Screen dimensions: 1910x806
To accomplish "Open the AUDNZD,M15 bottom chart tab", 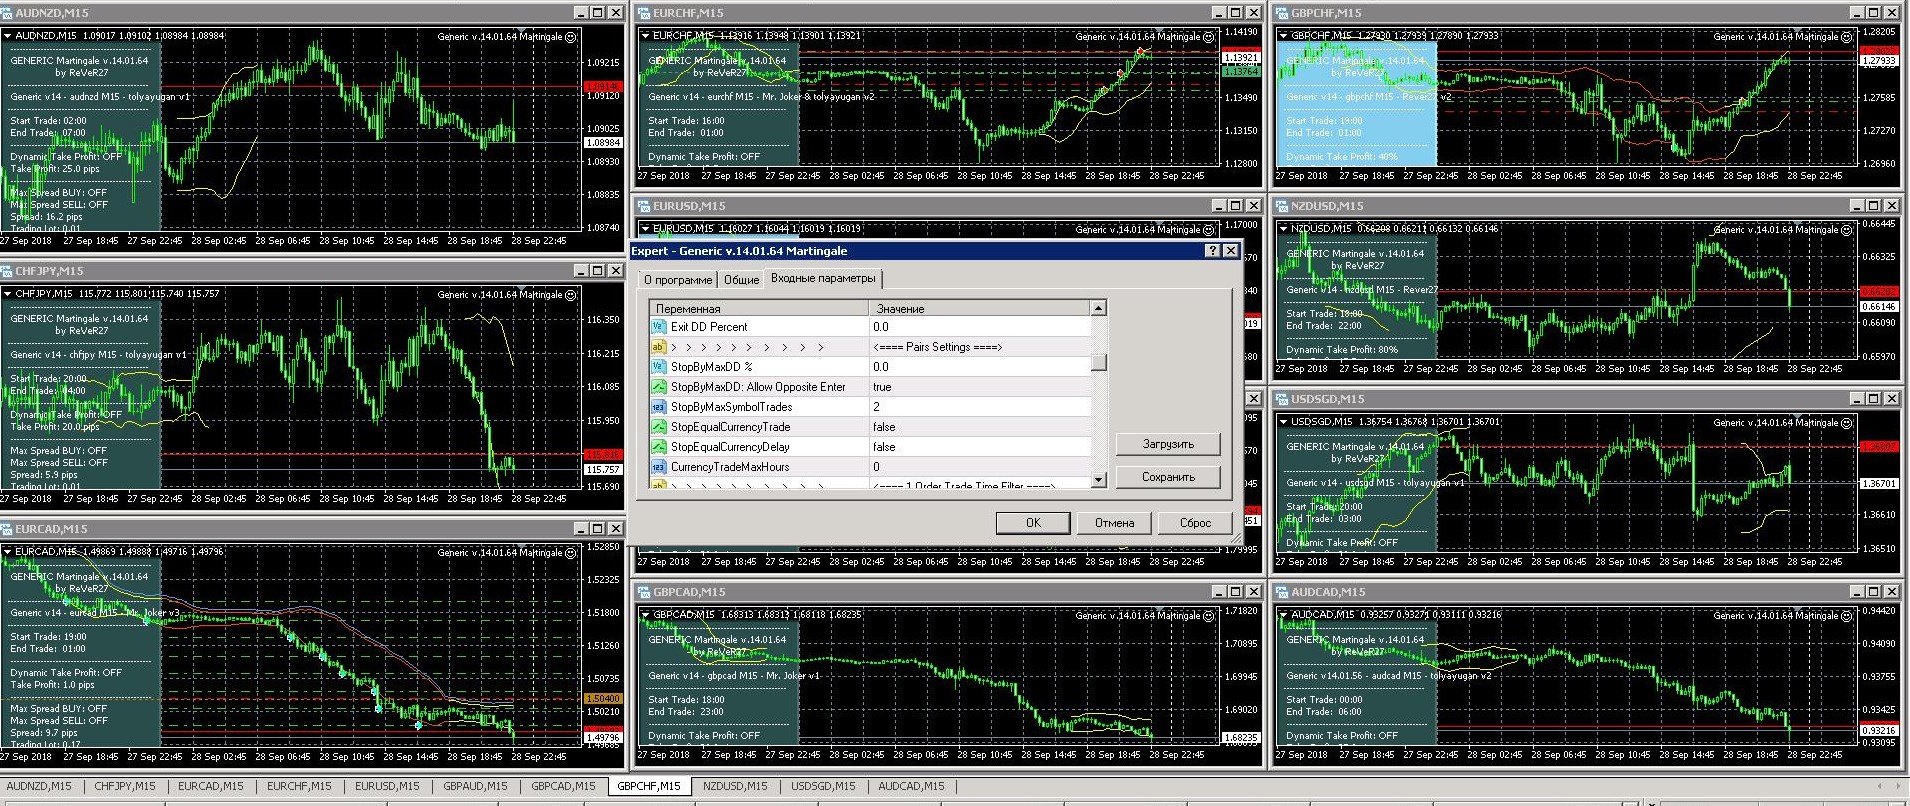I will (x=39, y=786).
